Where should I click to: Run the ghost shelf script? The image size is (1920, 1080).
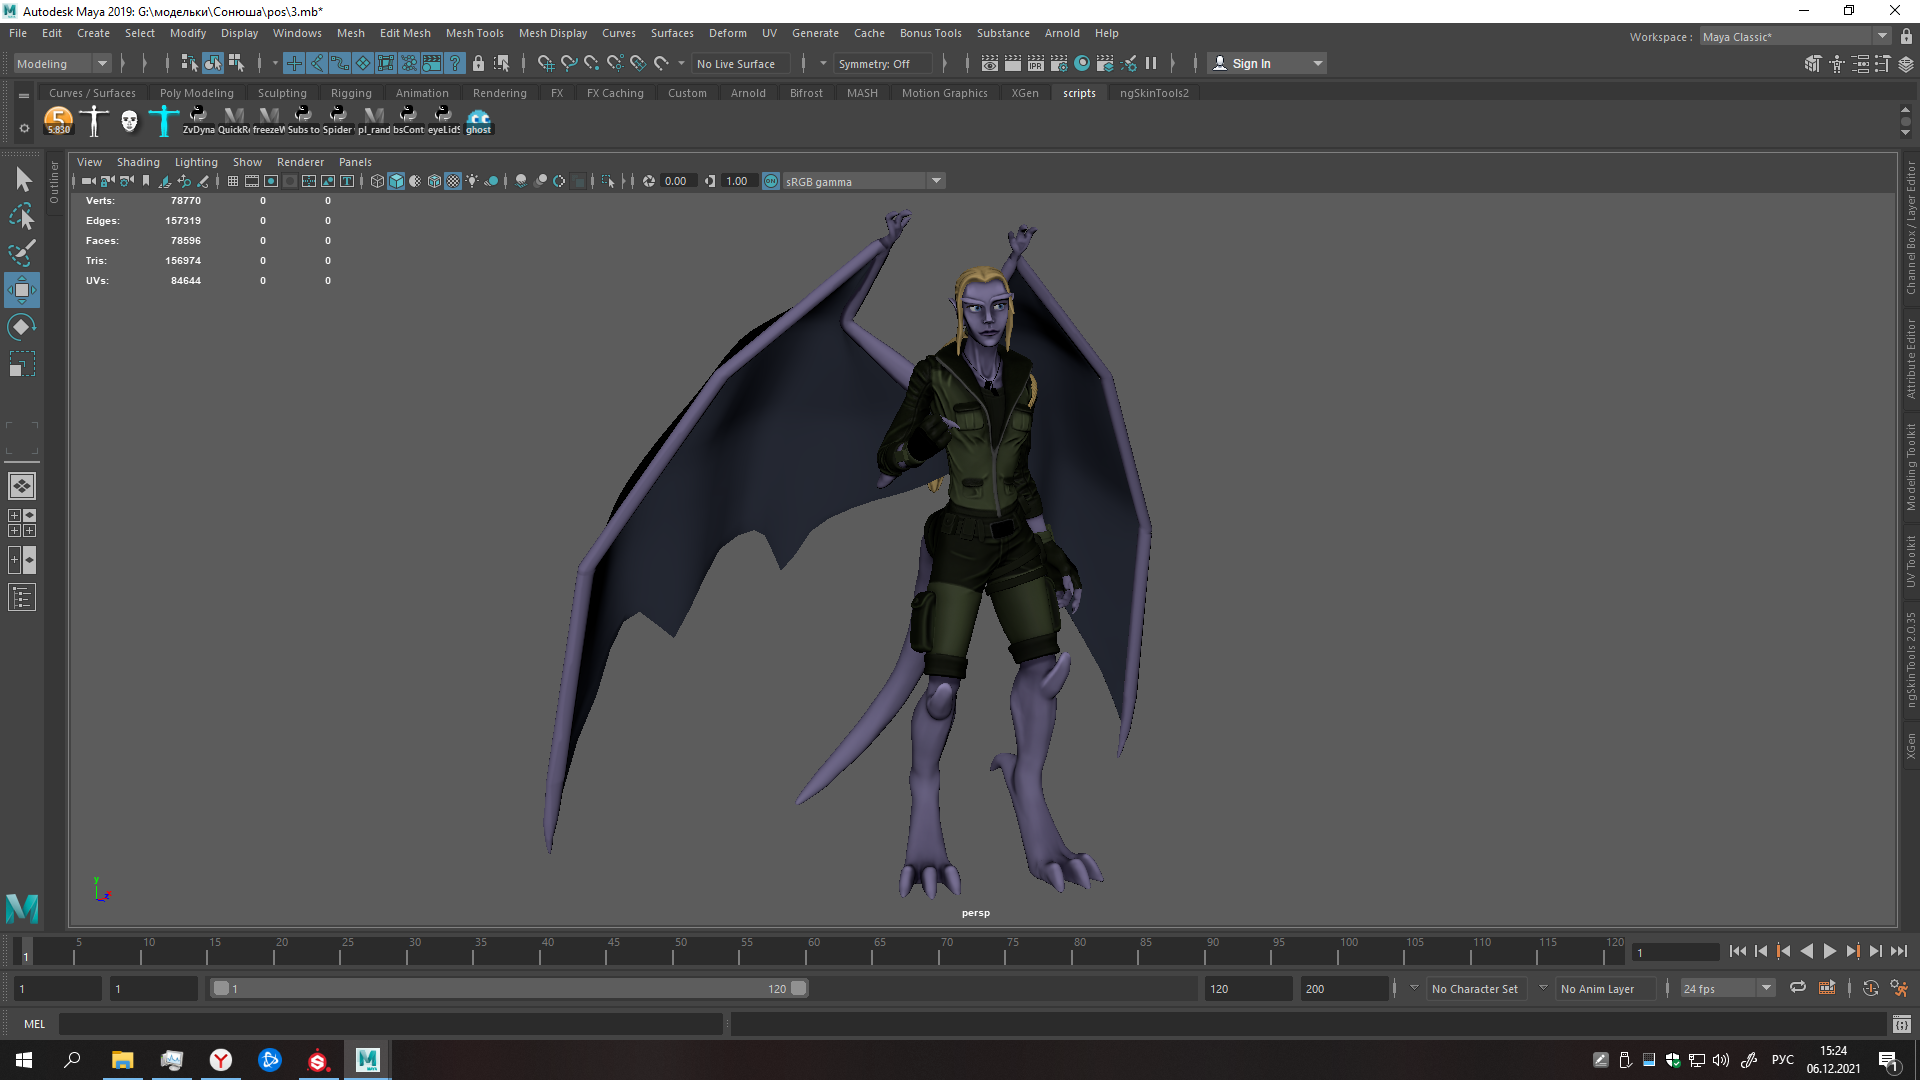coord(479,120)
